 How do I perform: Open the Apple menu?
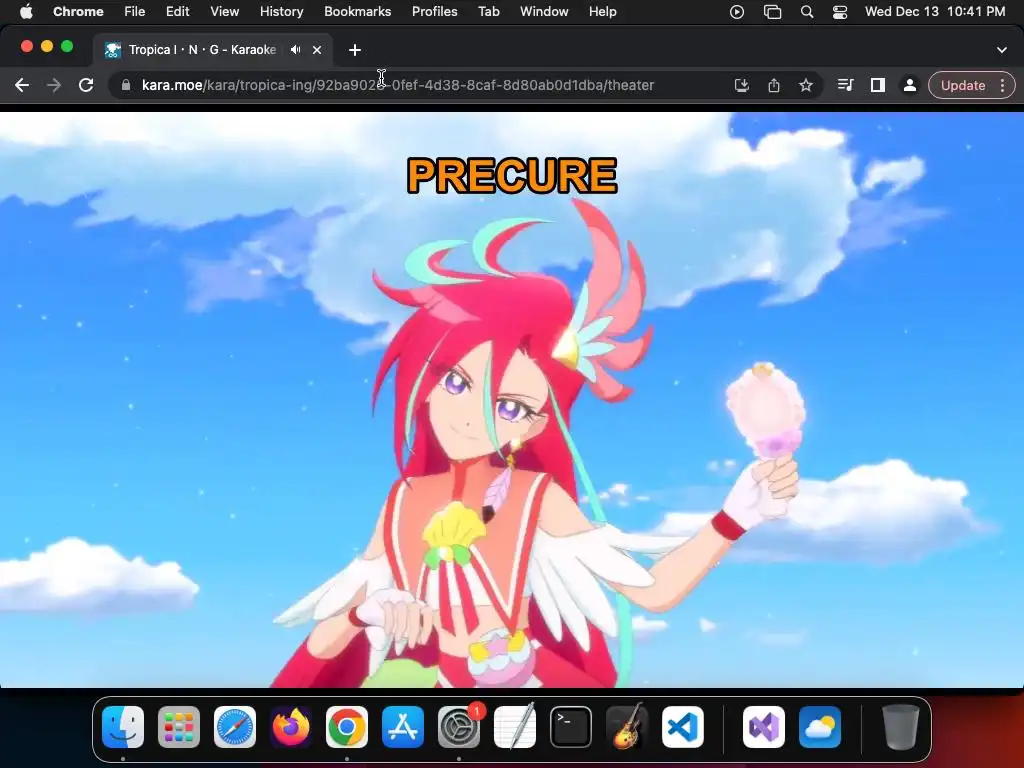pos(26,11)
